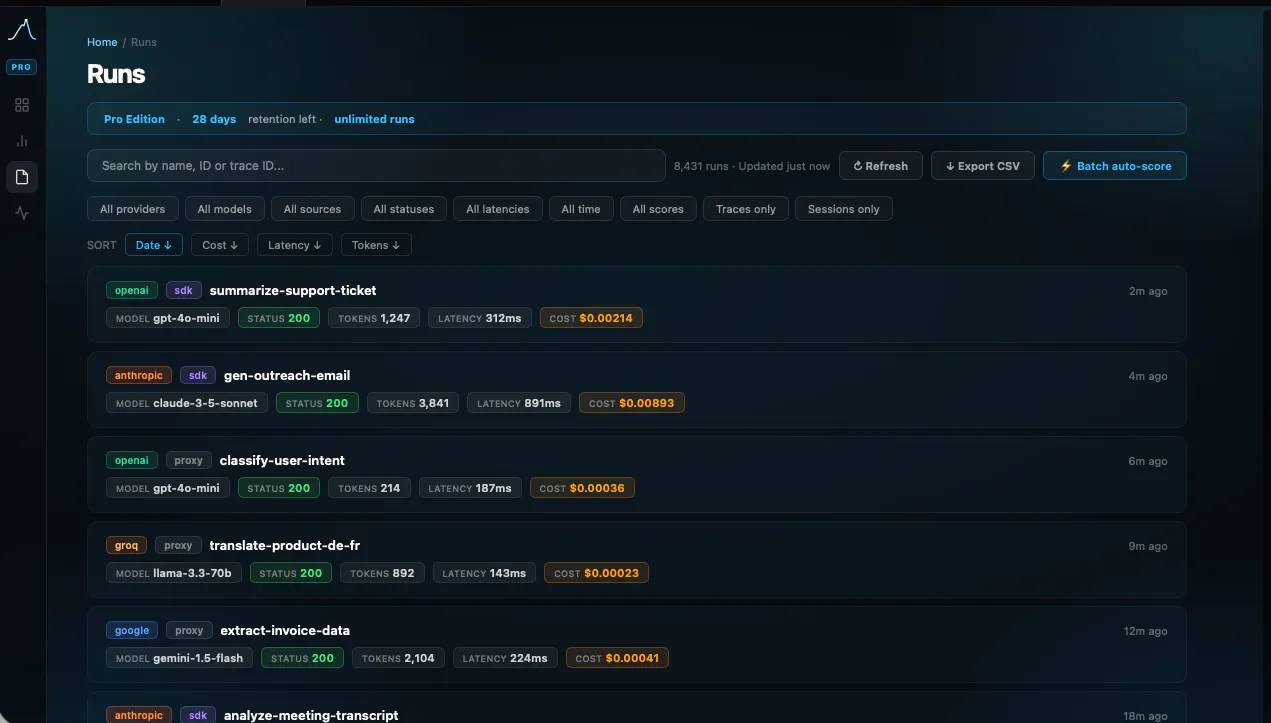
Task: Open the All providers filter
Action: [x=133, y=209]
